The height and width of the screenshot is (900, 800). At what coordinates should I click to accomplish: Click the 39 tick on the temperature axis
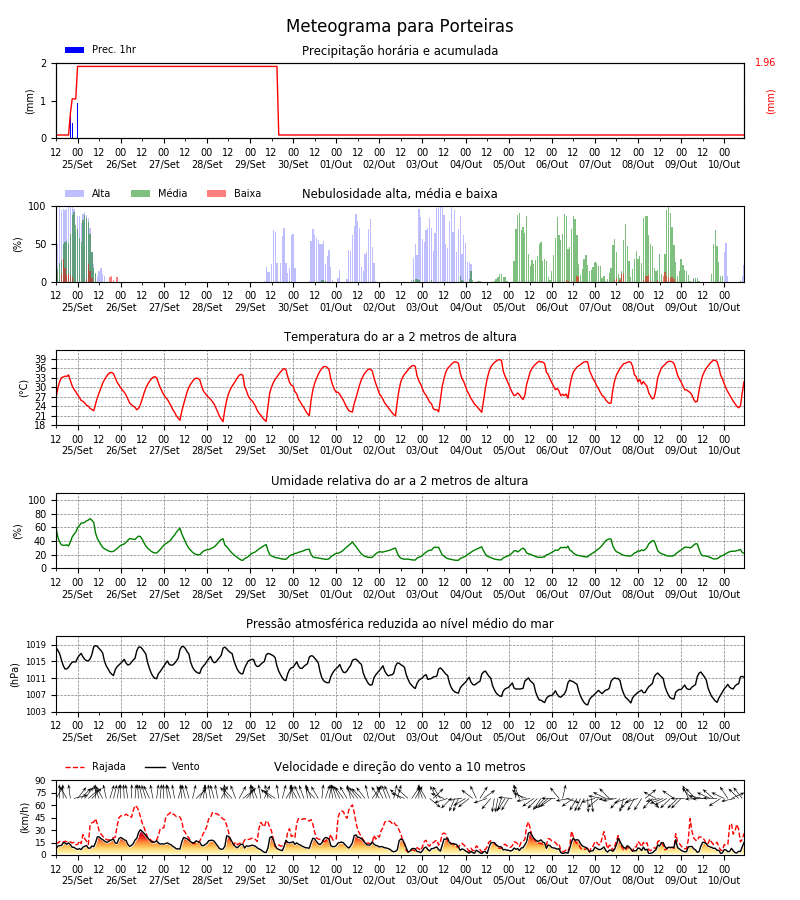tap(41, 359)
